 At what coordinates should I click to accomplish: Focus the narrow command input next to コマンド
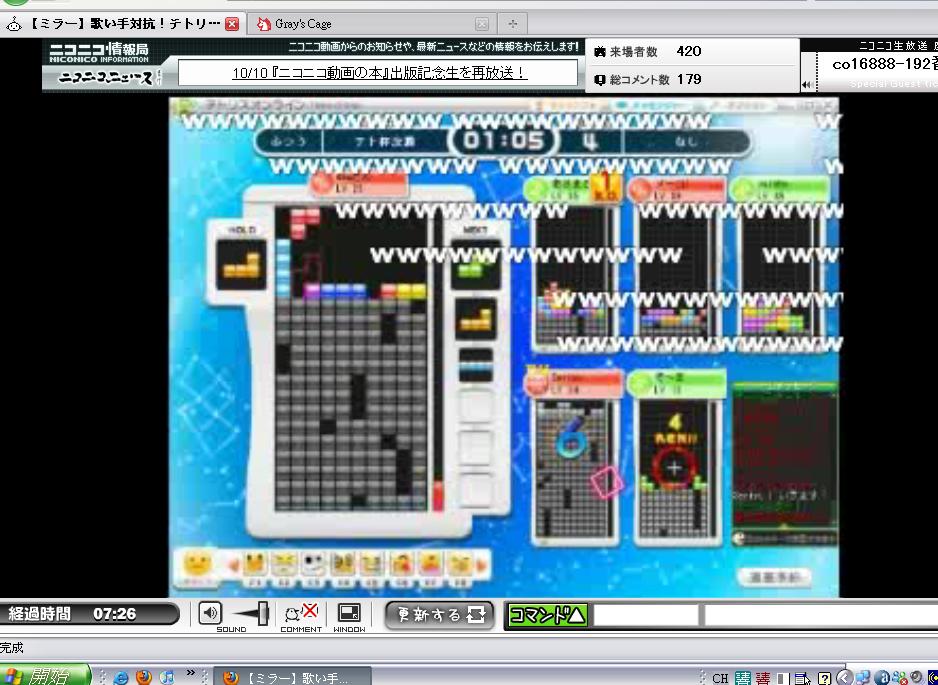click(x=646, y=615)
